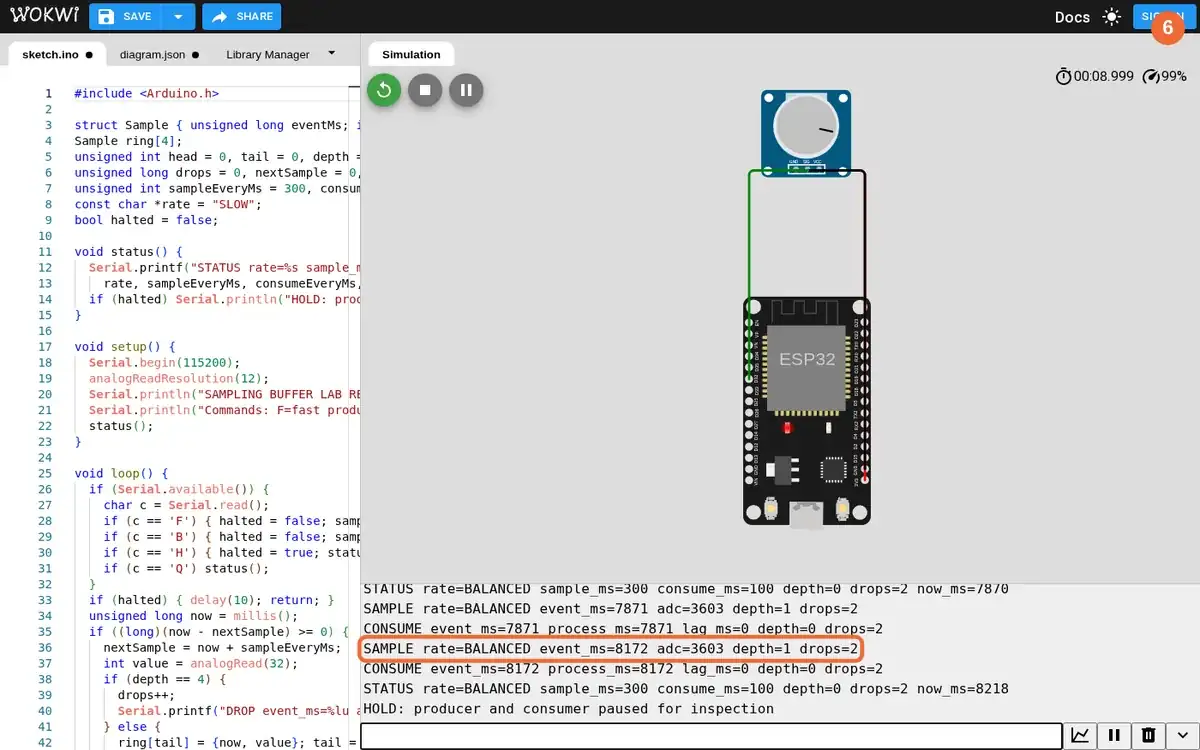Collapse the serial monitor with chevron
This screenshot has height=750, width=1200.
[1183, 736]
